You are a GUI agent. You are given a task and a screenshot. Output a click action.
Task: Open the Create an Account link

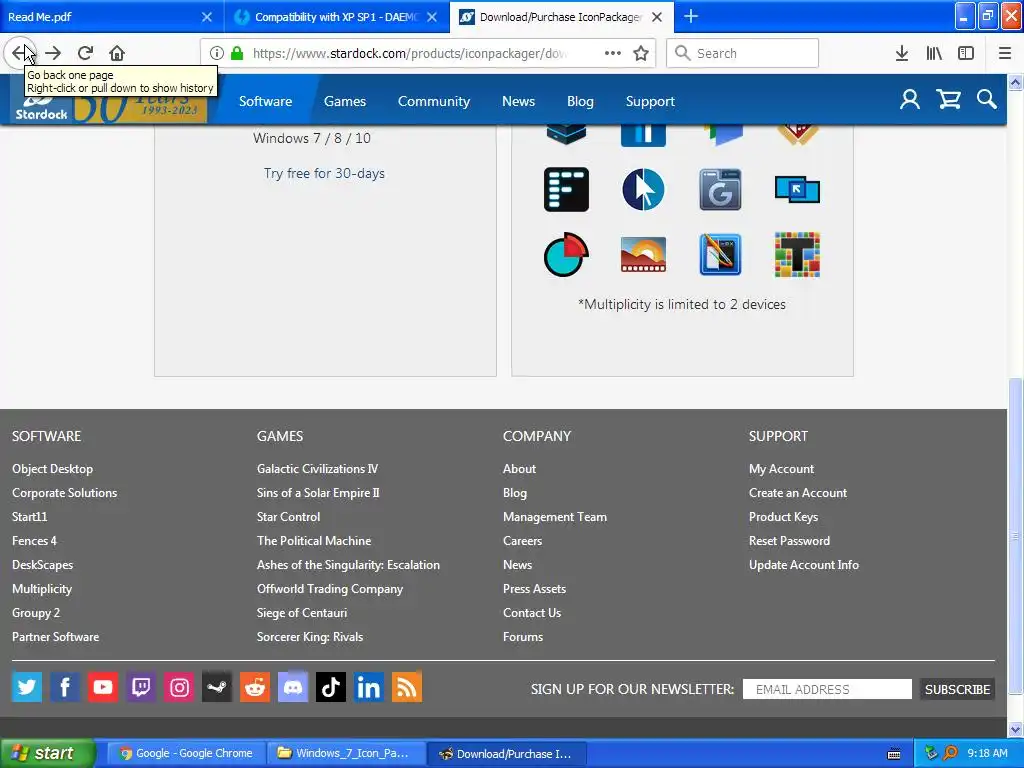point(797,493)
